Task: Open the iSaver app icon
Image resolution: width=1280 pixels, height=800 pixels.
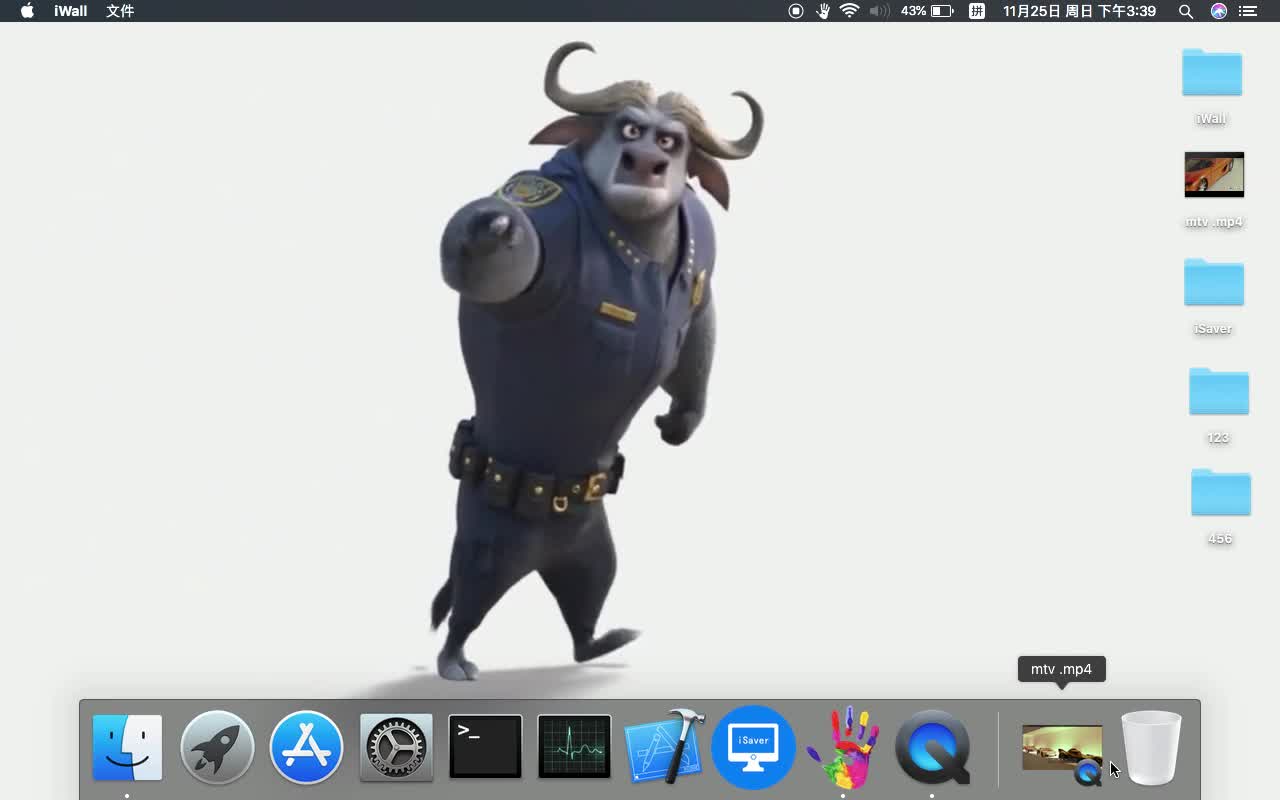Action: (753, 747)
